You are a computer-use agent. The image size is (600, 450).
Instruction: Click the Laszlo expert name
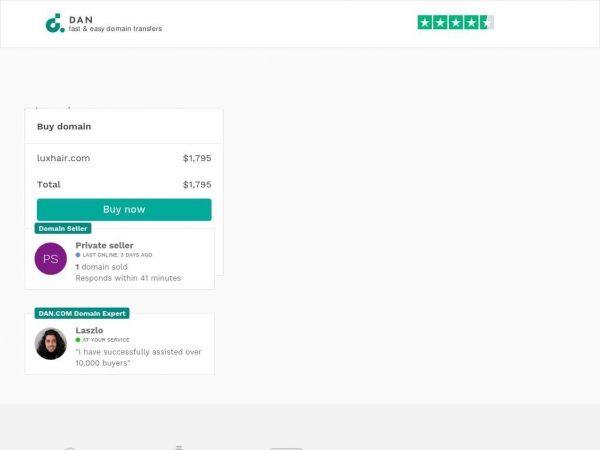89,330
